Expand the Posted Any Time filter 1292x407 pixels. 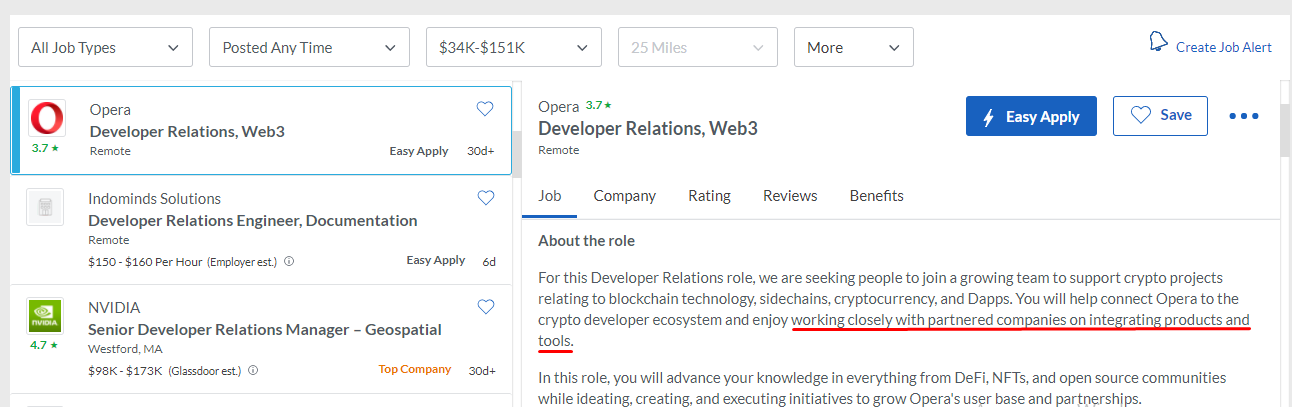(309, 47)
